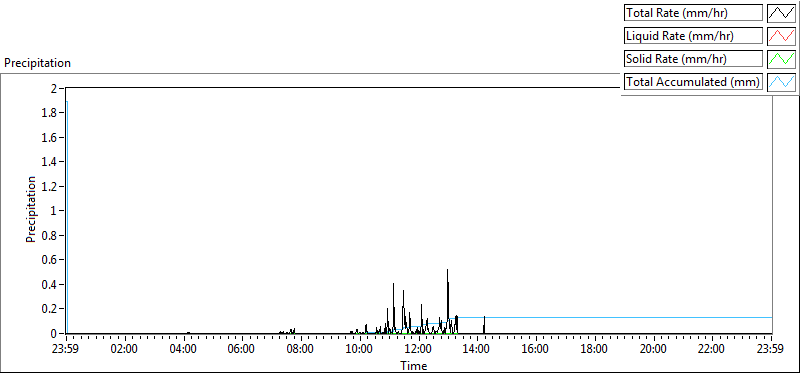Click the 18:00 time axis label
The height and width of the screenshot is (373, 800).
coord(594,350)
